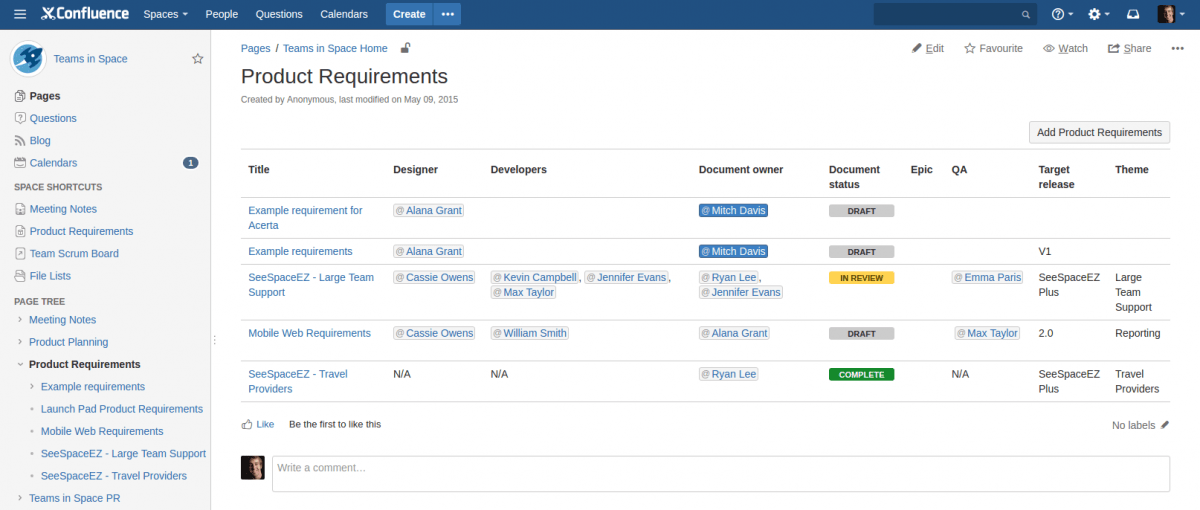Click the Like link below the table

click(x=265, y=424)
